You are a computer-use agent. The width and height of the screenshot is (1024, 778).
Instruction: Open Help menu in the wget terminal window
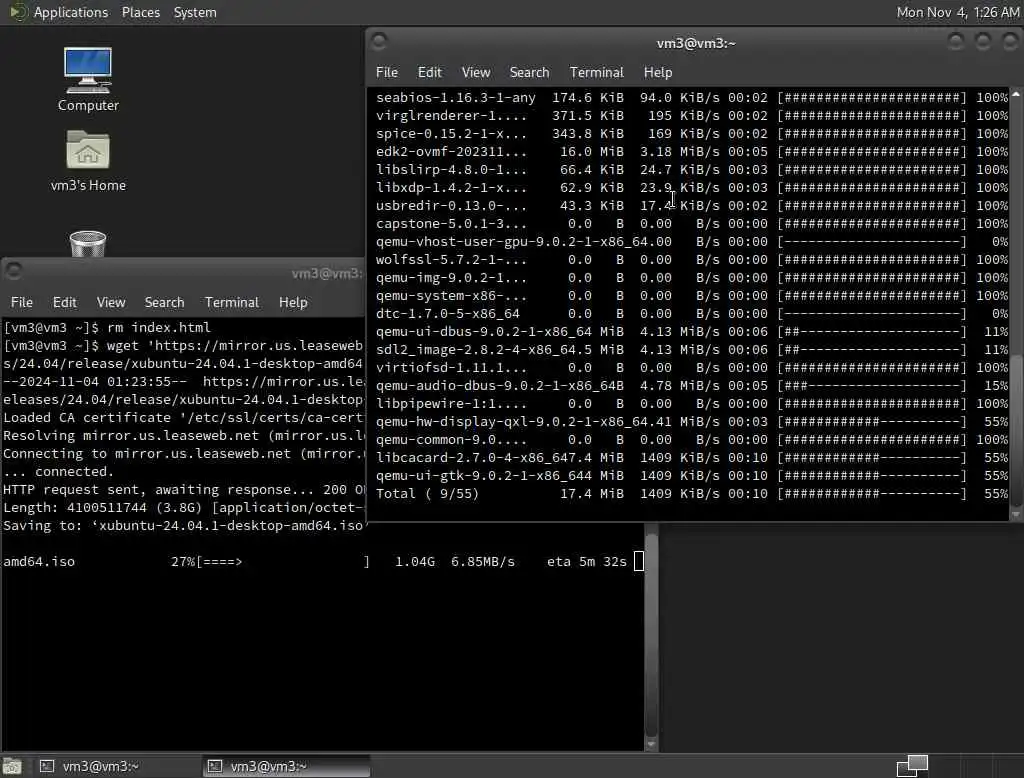(293, 302)
